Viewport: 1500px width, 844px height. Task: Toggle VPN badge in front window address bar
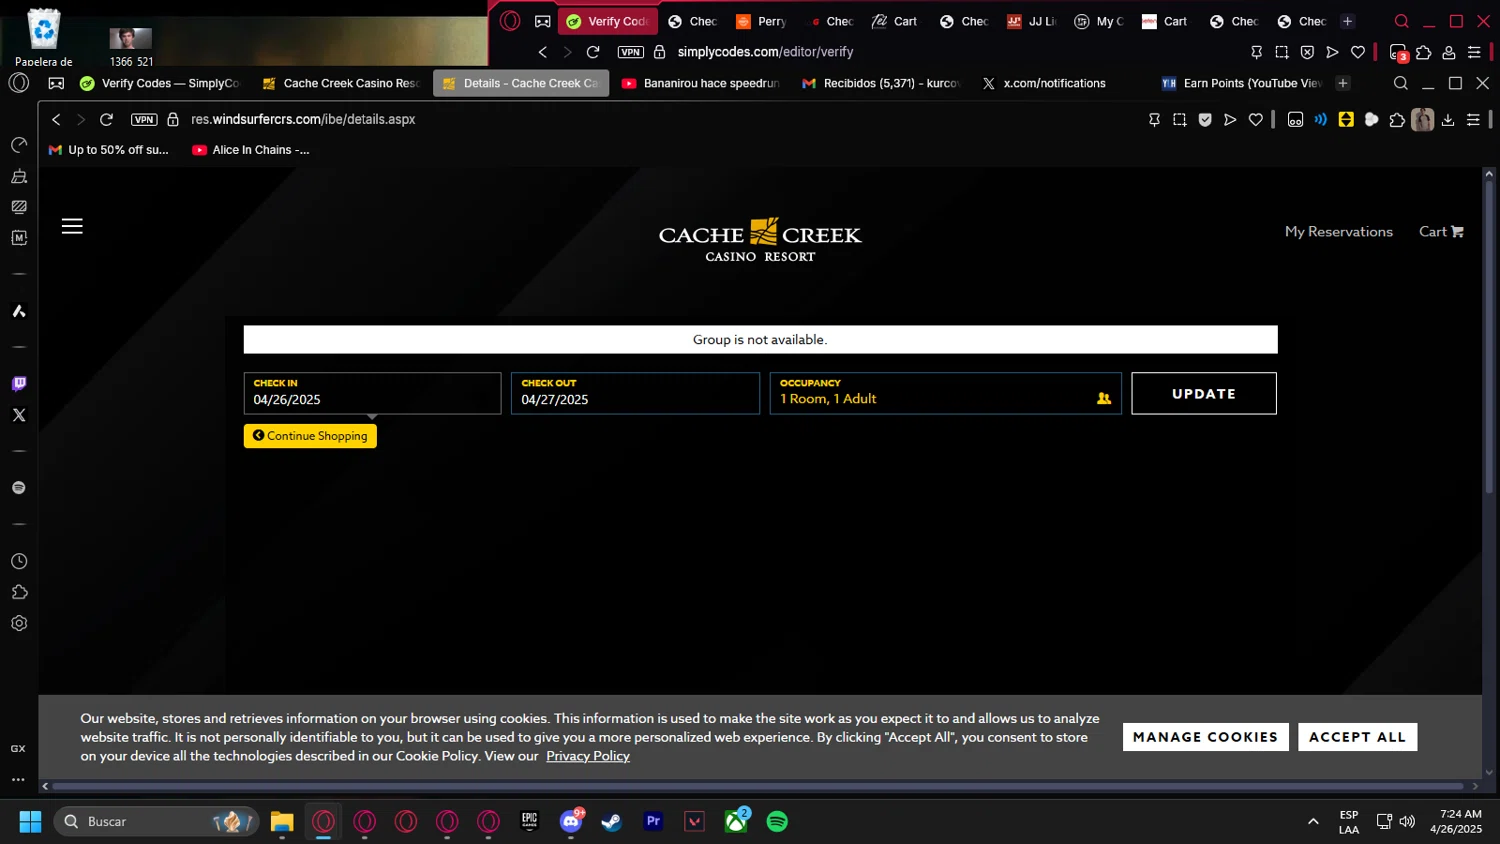[x=144, y=119]
